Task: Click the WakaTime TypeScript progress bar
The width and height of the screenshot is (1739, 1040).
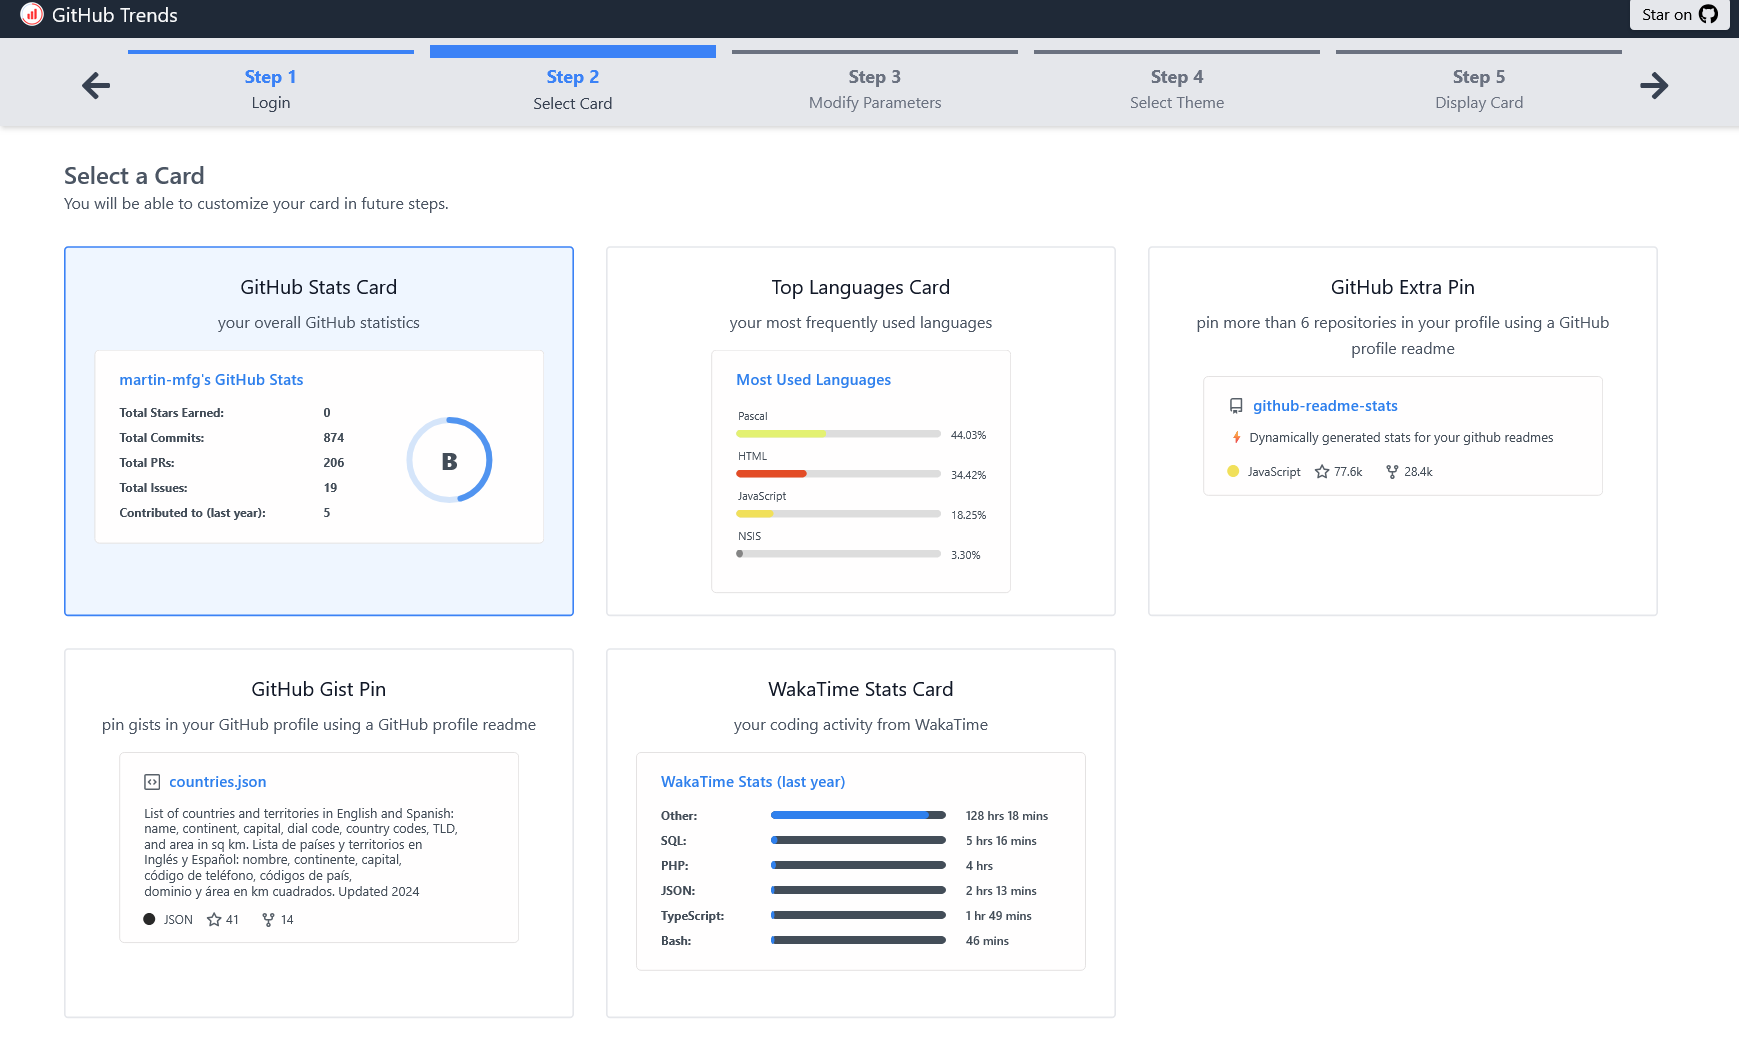Action: tap(858, 916)
